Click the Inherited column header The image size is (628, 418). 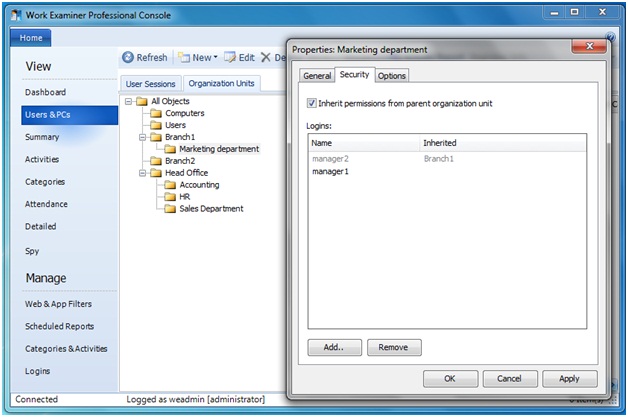tap(503, 143)
